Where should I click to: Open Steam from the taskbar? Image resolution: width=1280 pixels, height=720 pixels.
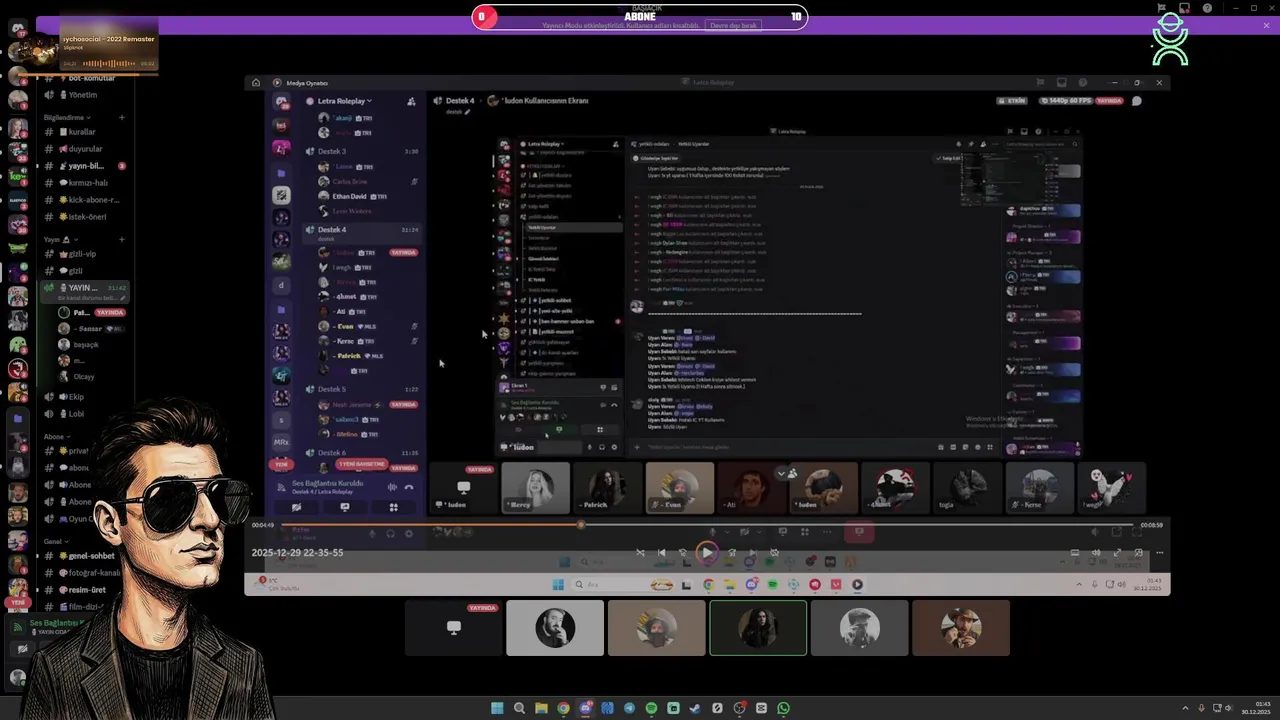(x=695, y=708)
